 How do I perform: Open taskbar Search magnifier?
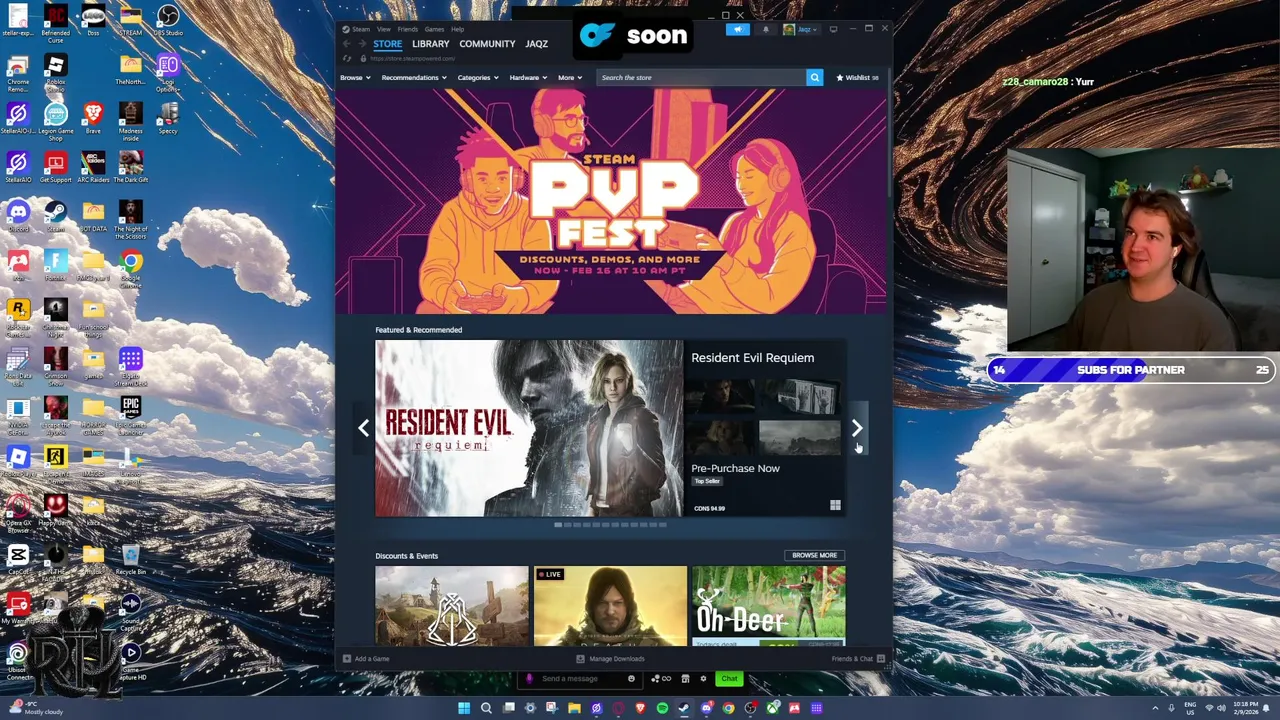[486, 708]
